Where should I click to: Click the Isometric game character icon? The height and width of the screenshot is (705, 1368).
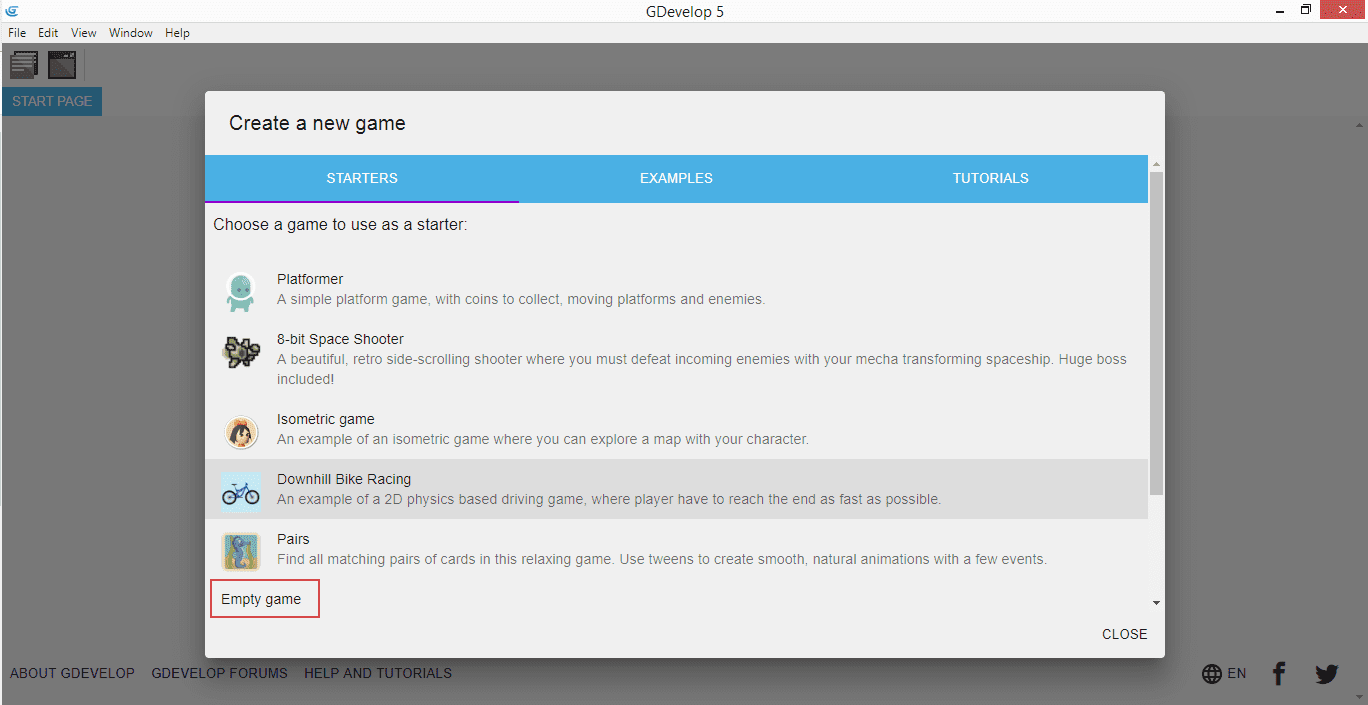(240, 432)
